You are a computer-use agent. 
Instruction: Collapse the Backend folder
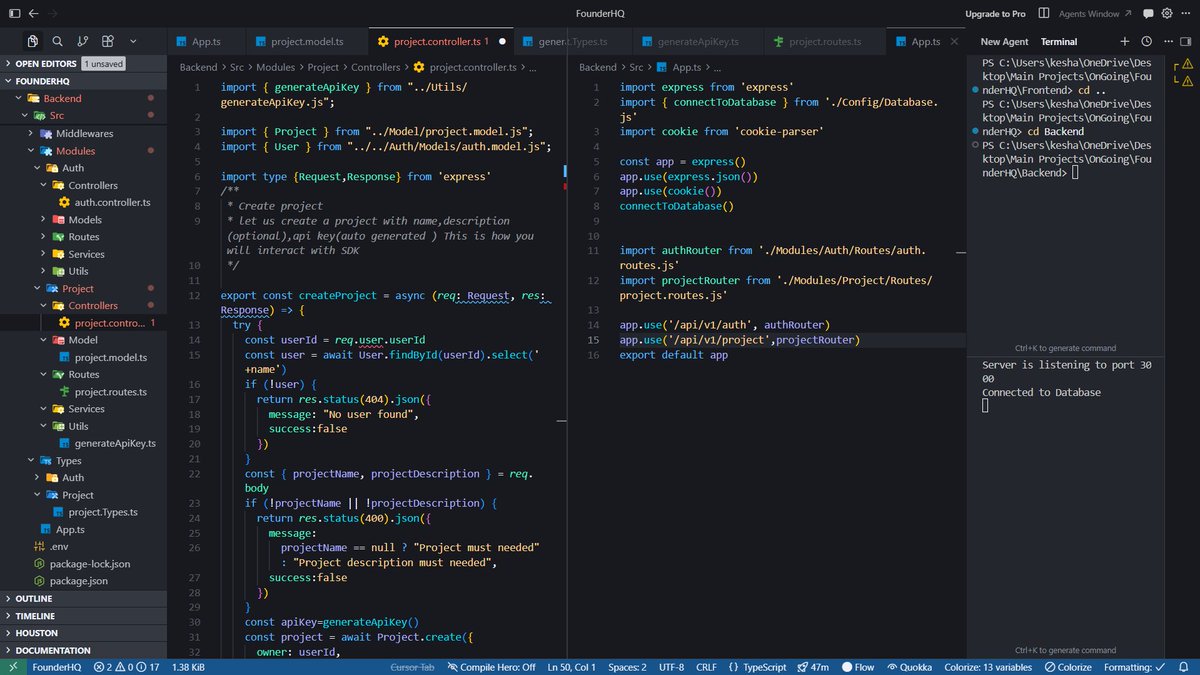[x=83, y=98]
